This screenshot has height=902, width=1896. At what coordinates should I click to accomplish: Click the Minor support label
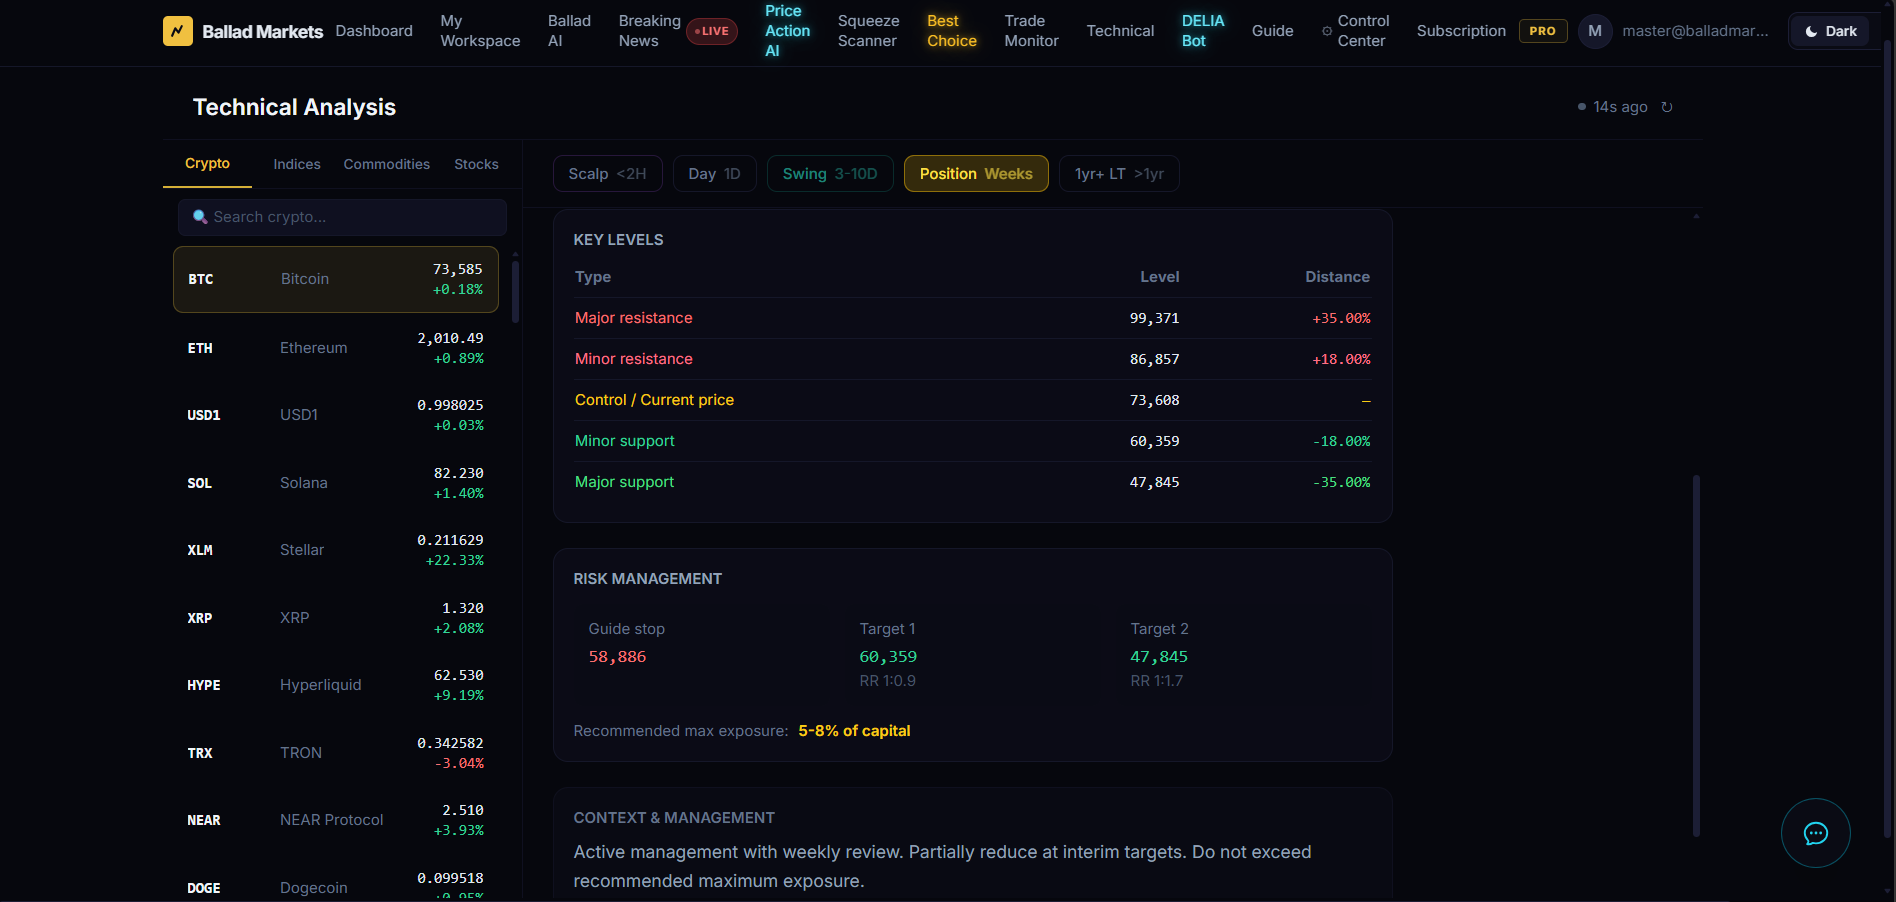point(624,441)
